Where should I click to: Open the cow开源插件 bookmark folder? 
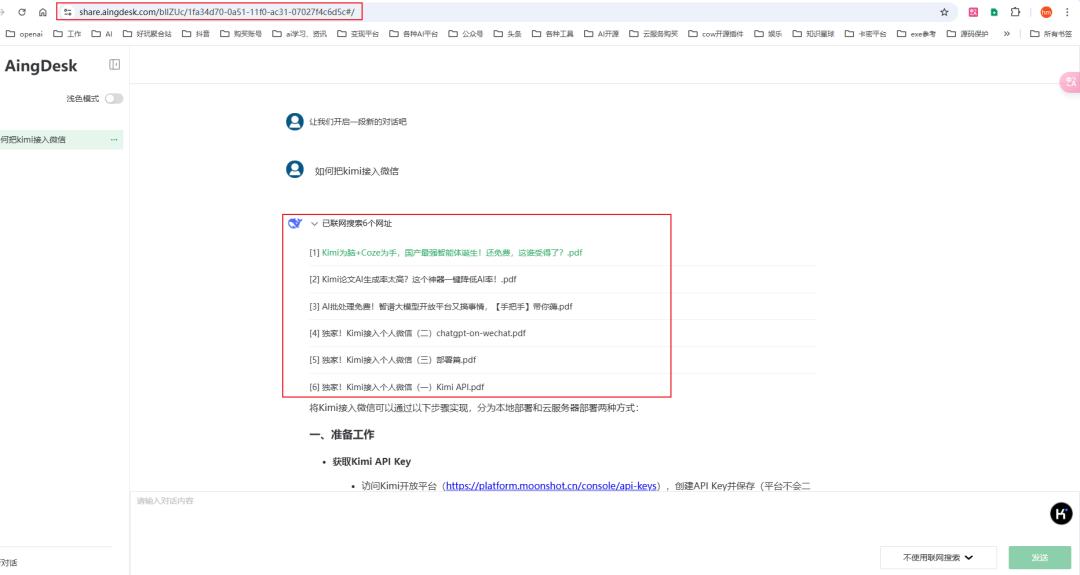(x=716, y=34)
